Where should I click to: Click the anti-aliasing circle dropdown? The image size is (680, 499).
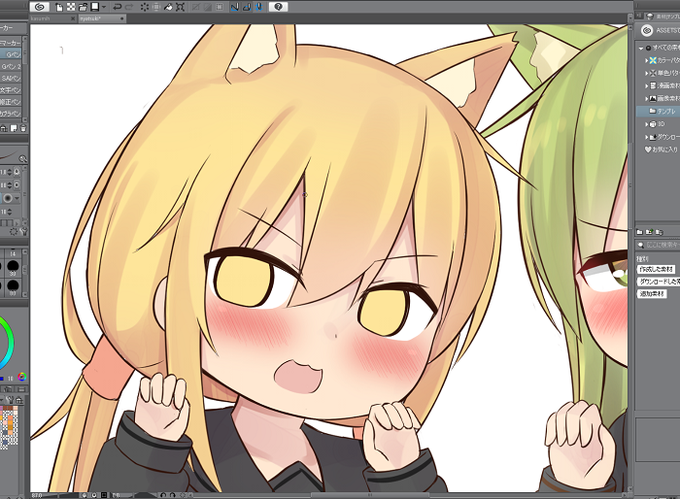click(10, 199)
